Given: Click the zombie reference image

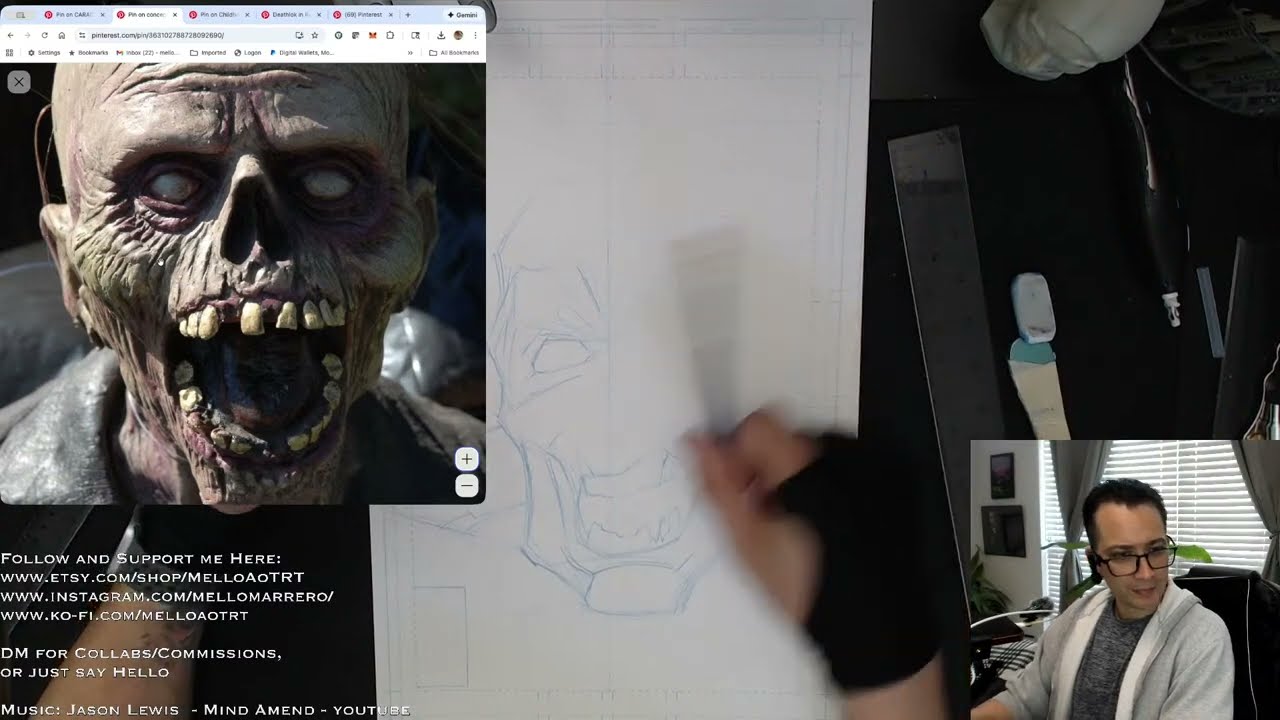Looking at the screenshot, I should (242, 283).
